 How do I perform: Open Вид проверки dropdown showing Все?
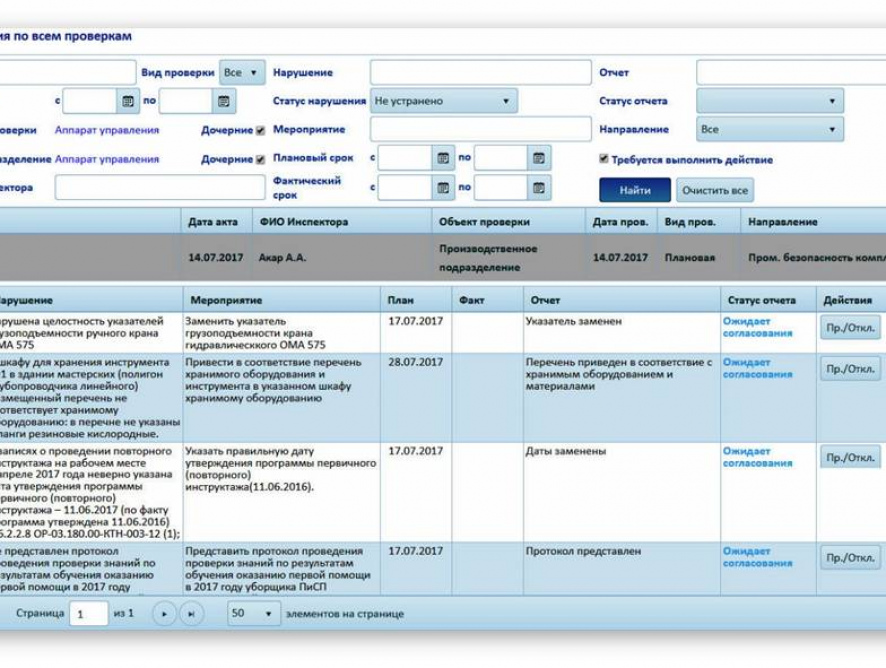pyautogui.click(x=242, y=73)
